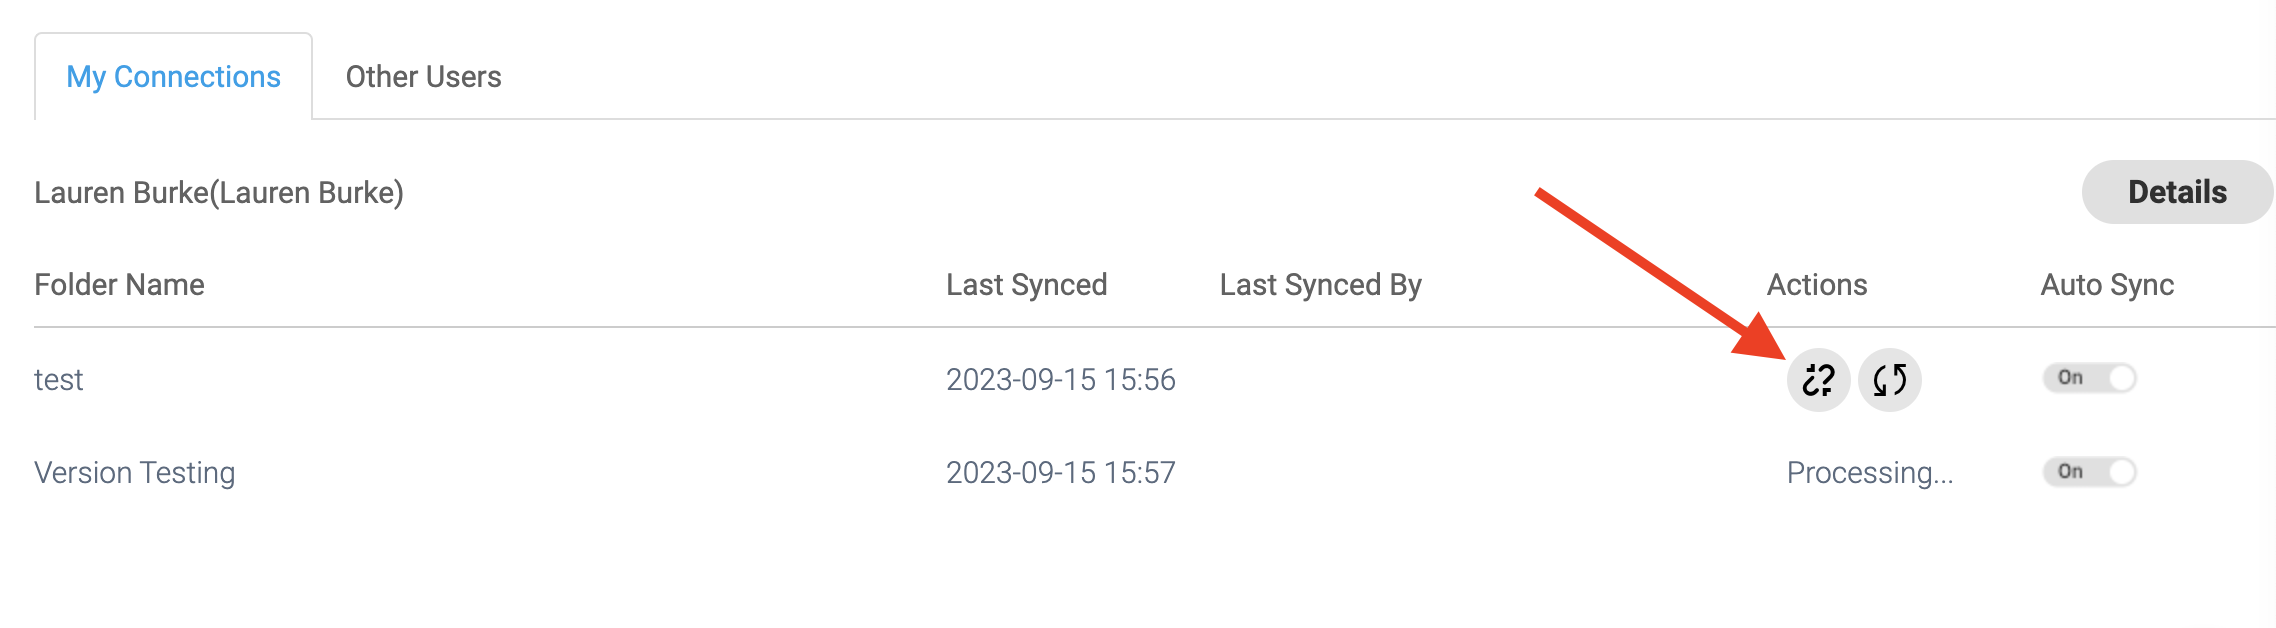Open the Version Testing folder name

pos(135,473)
